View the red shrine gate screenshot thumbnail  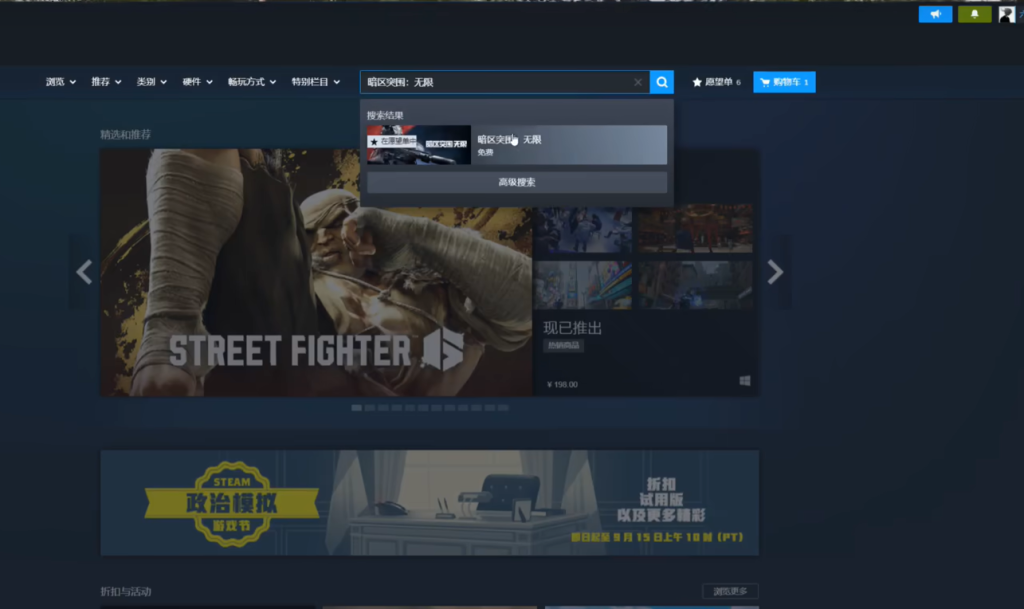point(695,229)
